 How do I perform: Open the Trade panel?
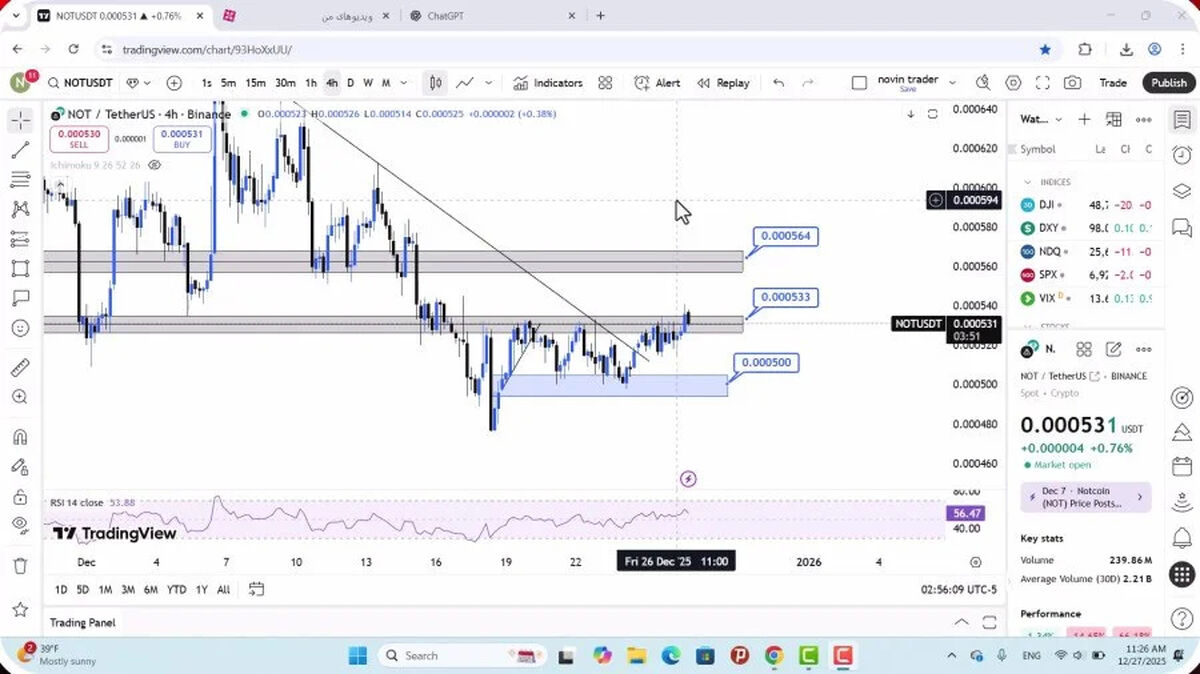[x=1113, y=83]
